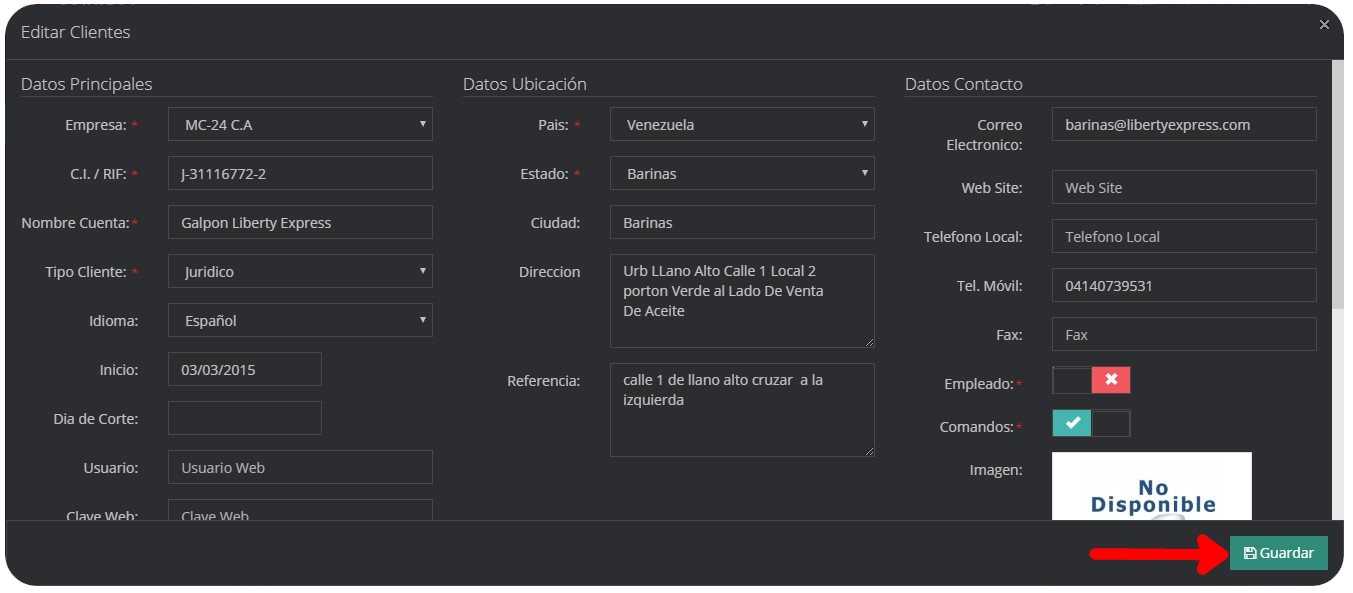Click the Tel. Móvil input field
Screen dimensions: 1353x593
pyautogui.click(x=1184, y=285)
